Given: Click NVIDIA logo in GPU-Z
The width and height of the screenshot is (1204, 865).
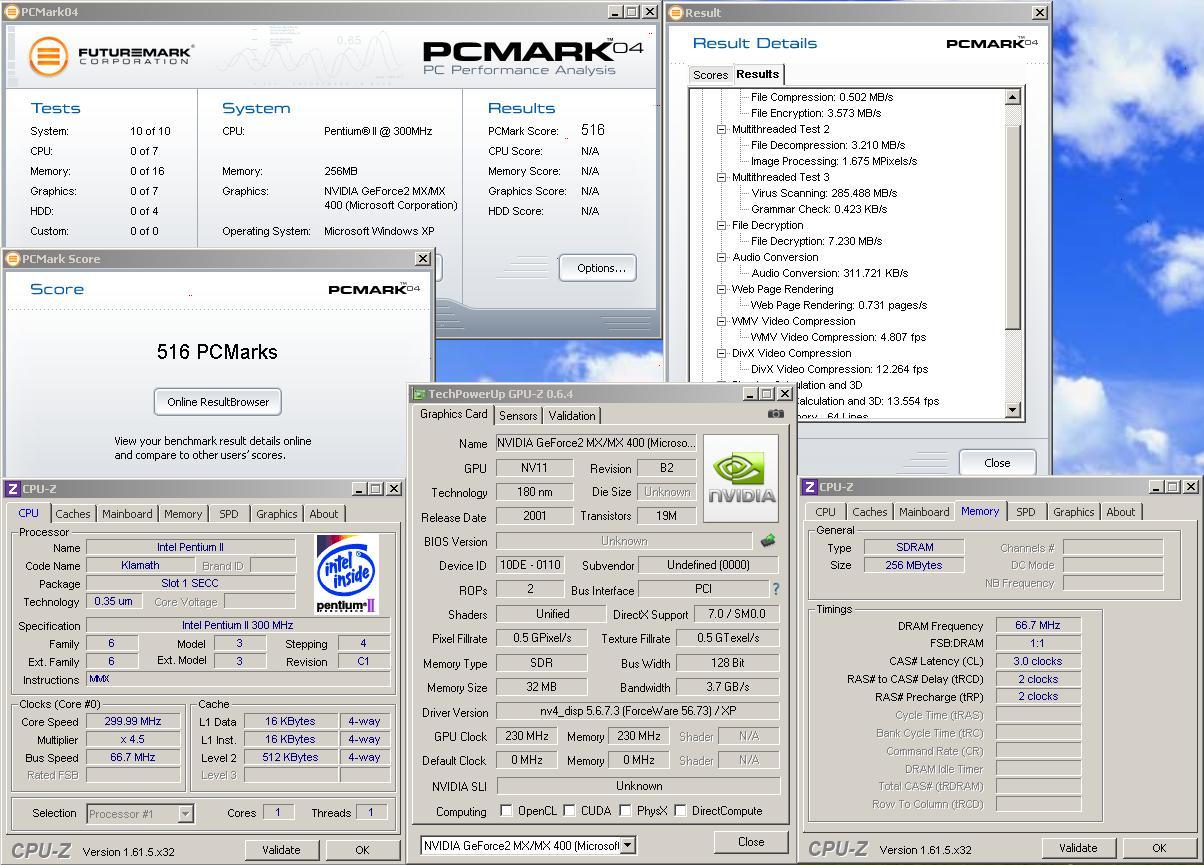Looking at the screenshot, I should [x=741, y=478].
